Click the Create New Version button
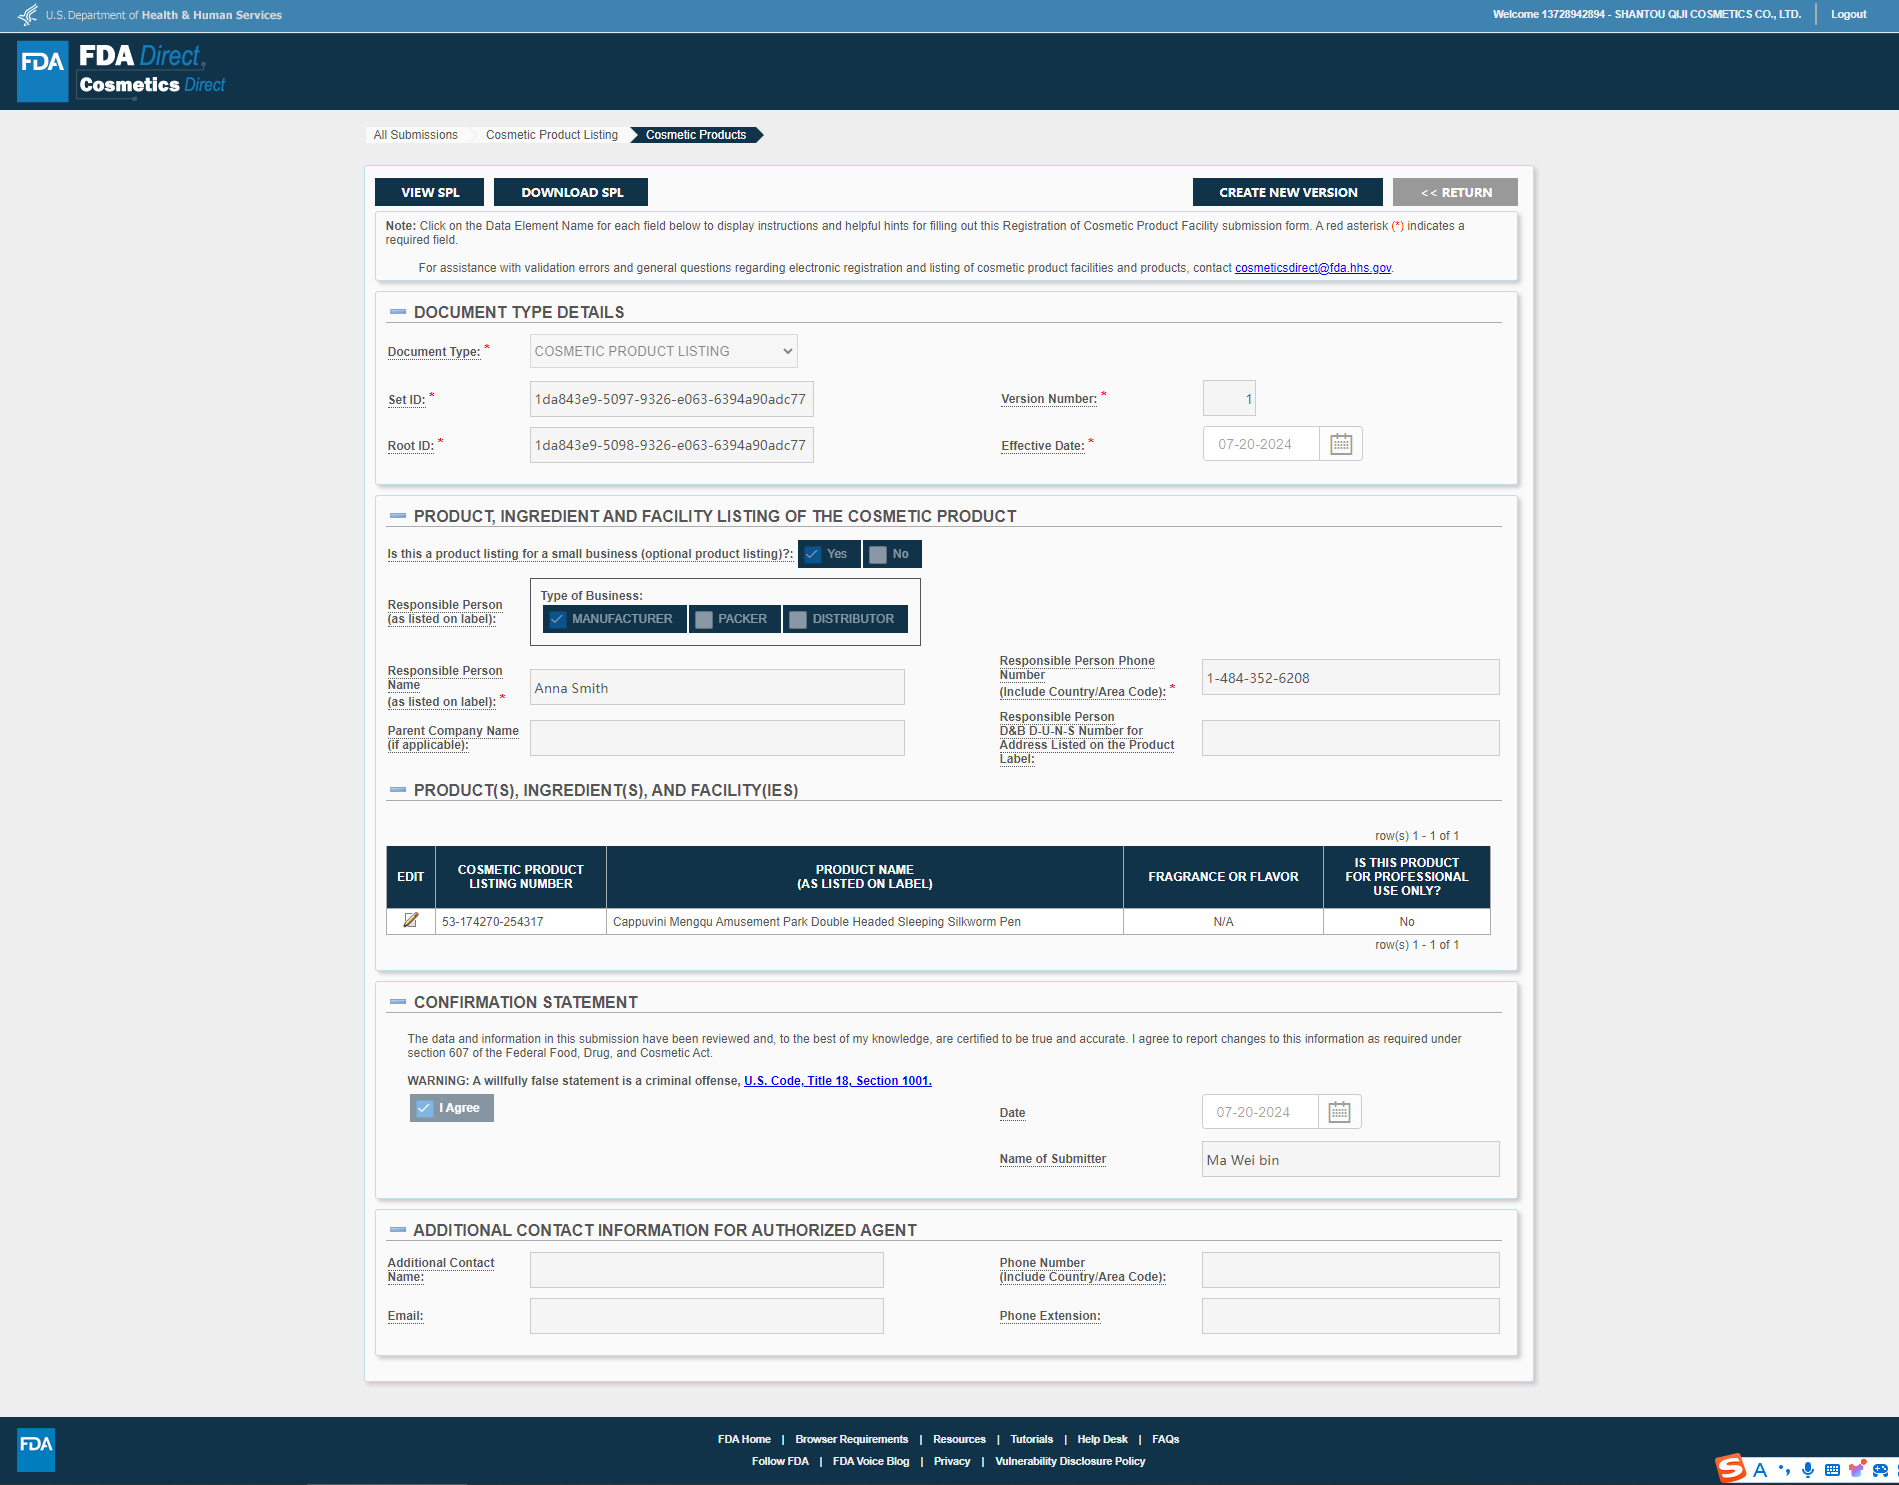This screenshot has width=1899, height=1485. [1287, 192]
